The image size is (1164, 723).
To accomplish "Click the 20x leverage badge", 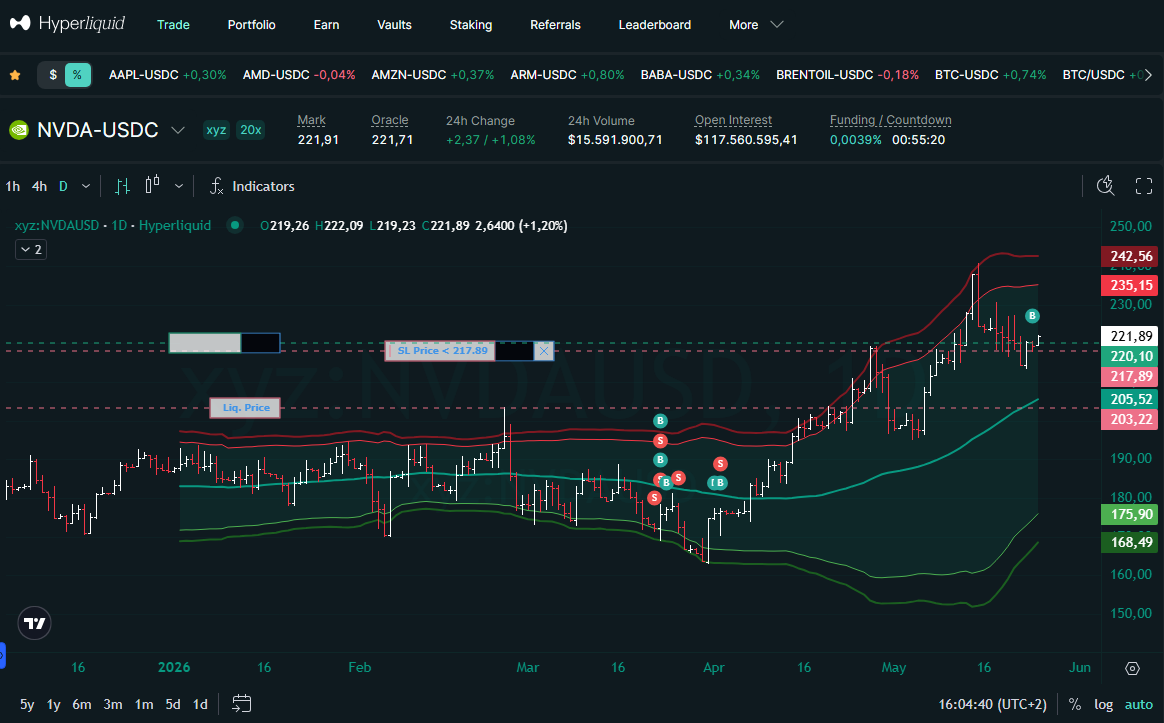I will 250,130.
